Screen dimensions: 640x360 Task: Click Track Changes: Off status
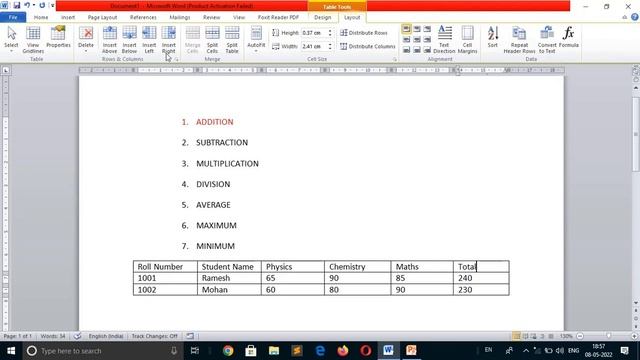click(x=154, y=336)
